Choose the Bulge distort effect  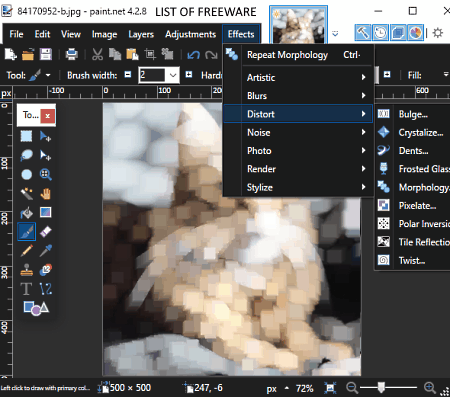pos(413,114)
